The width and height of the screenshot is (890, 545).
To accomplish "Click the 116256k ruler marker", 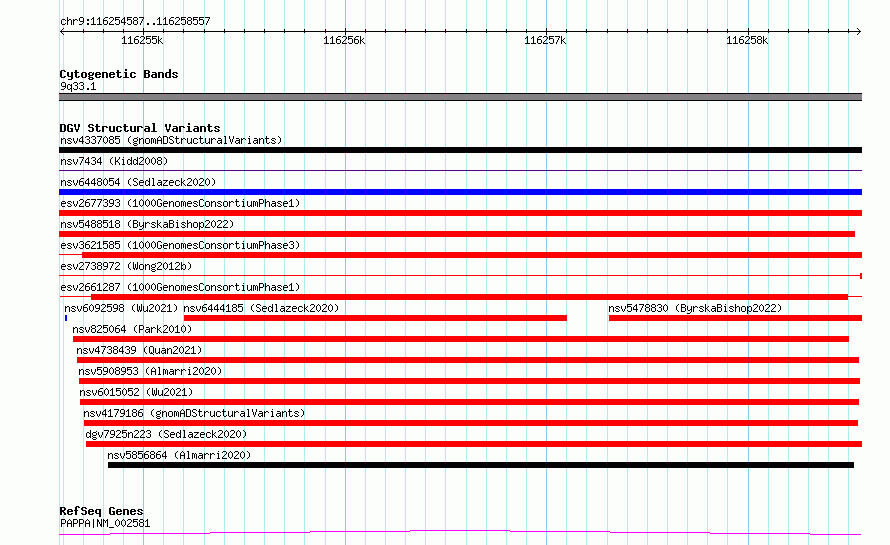I will pos(344,40).
